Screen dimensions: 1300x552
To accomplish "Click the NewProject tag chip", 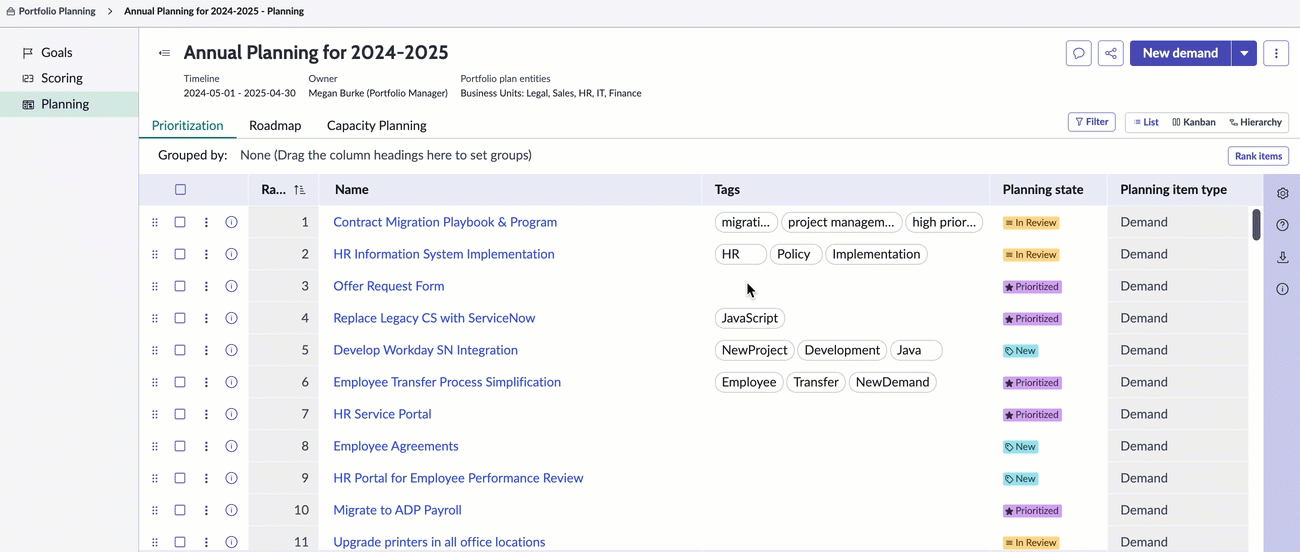I will pyautogui.click(x=755, y=350).
